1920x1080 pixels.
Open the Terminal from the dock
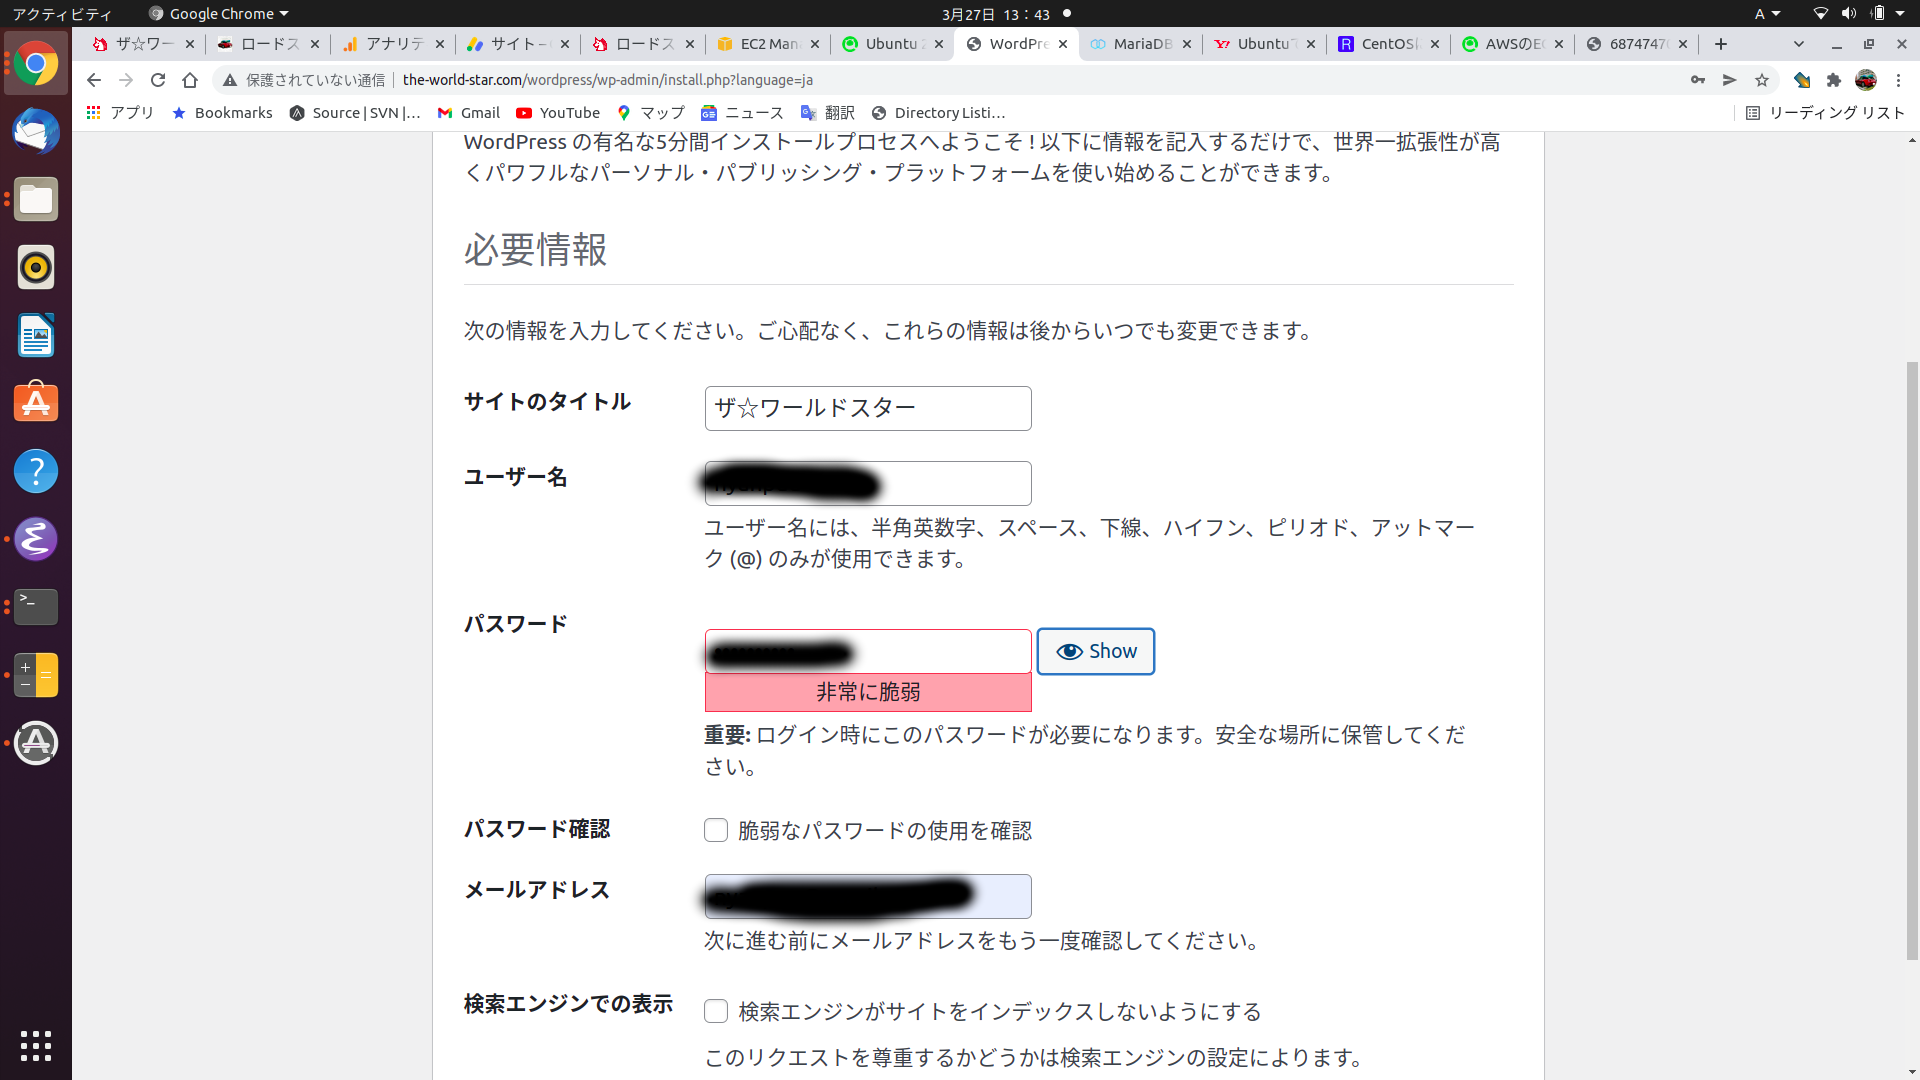coord(36,607)
